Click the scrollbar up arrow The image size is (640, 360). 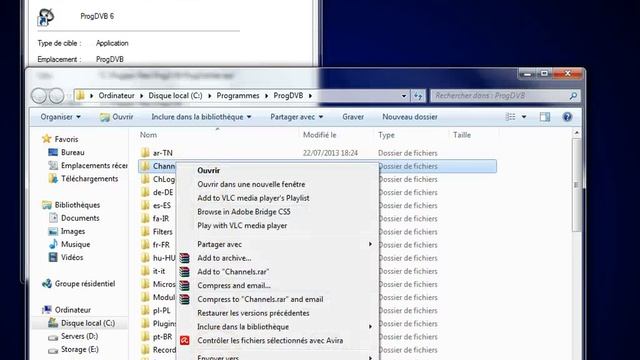tap(576, 133)
